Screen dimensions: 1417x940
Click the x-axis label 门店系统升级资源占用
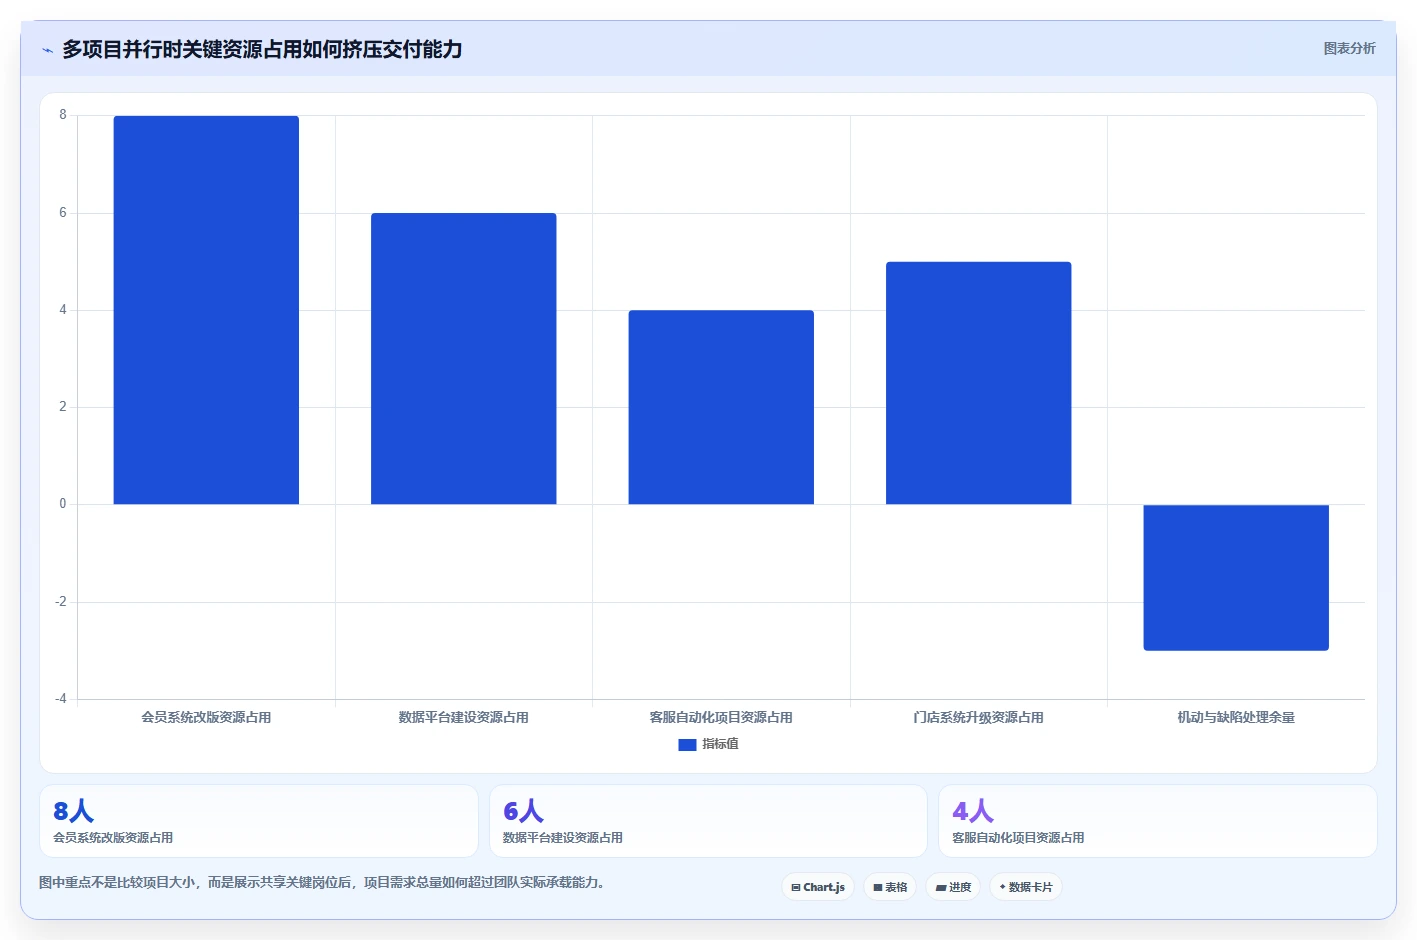pyautogui.click(x=978, y=718)
